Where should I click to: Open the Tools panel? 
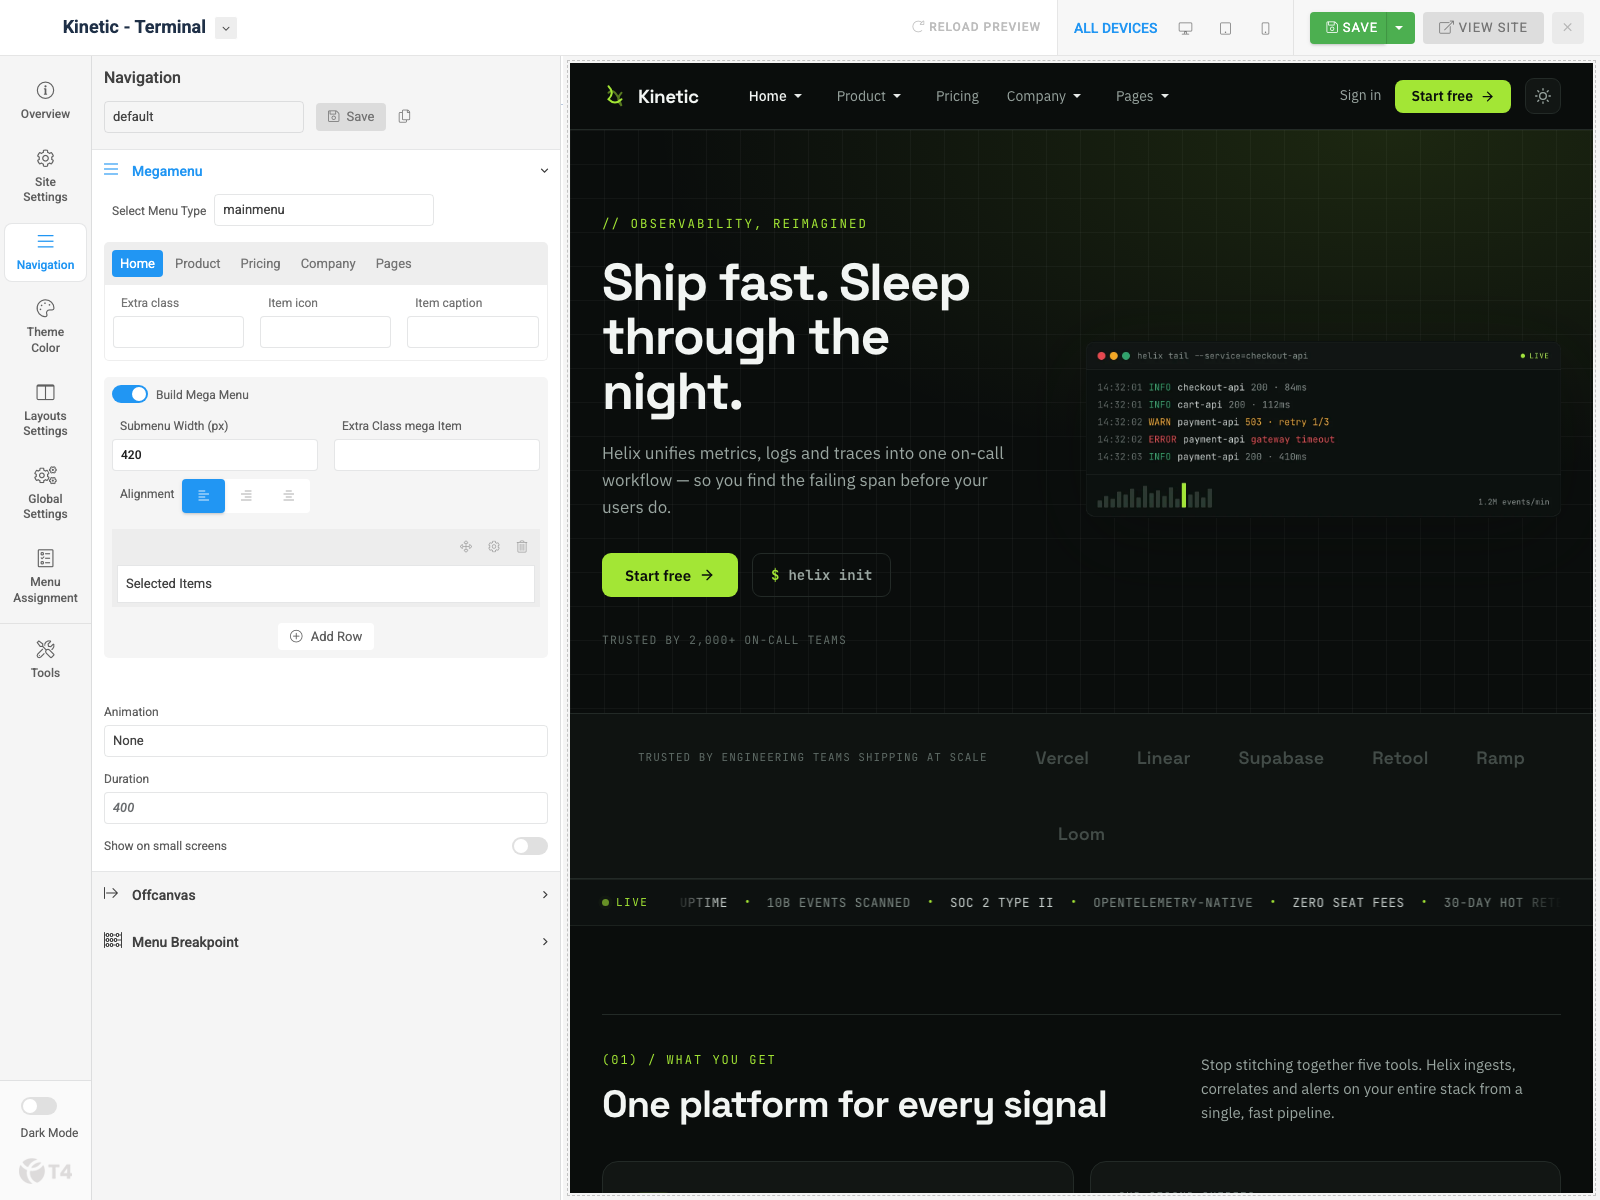[x=45, y=659]
